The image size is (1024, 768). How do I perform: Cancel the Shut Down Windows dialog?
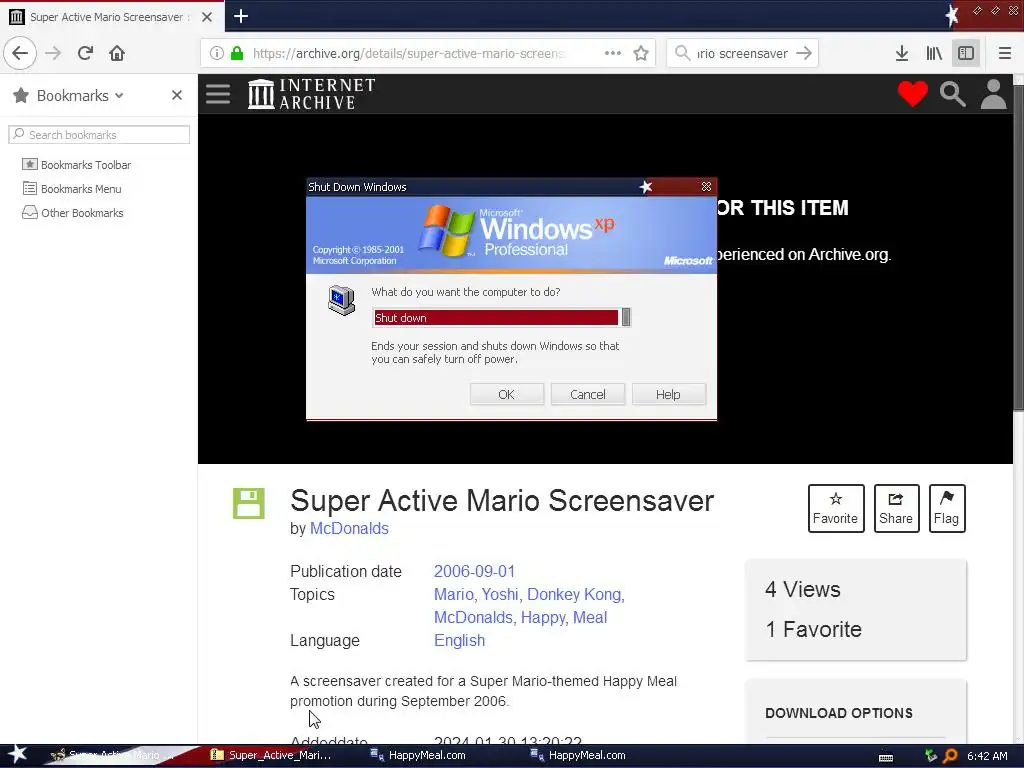tap(588, 394)
